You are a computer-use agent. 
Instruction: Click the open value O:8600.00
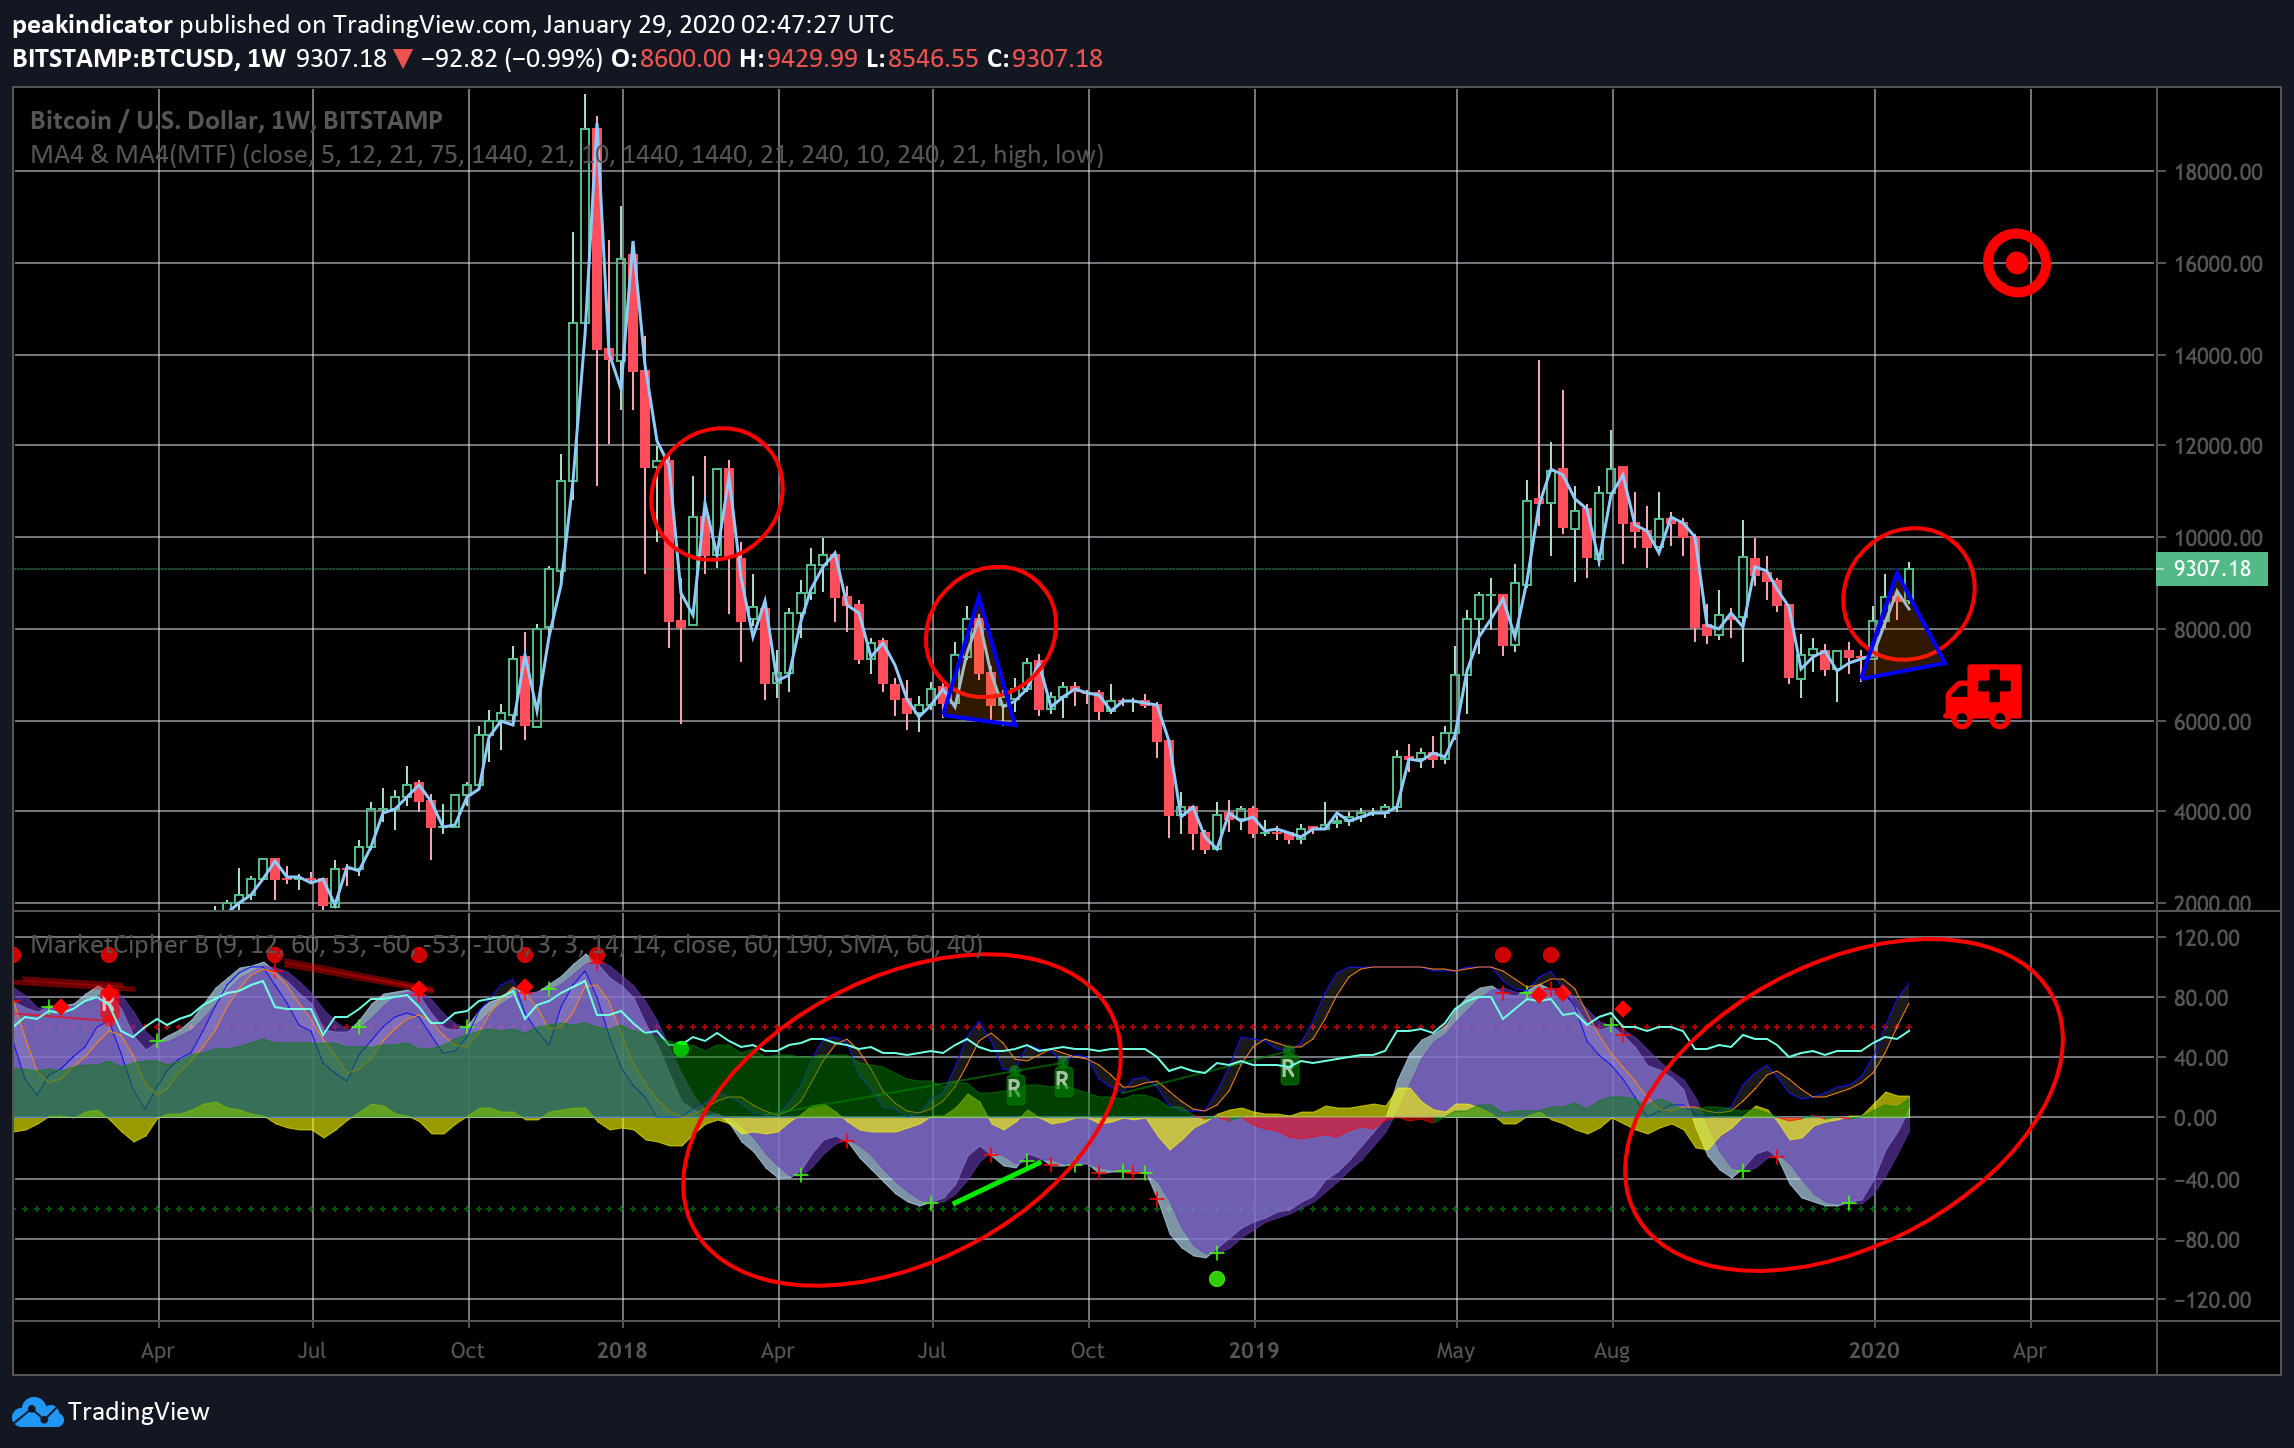click(671, 58)
